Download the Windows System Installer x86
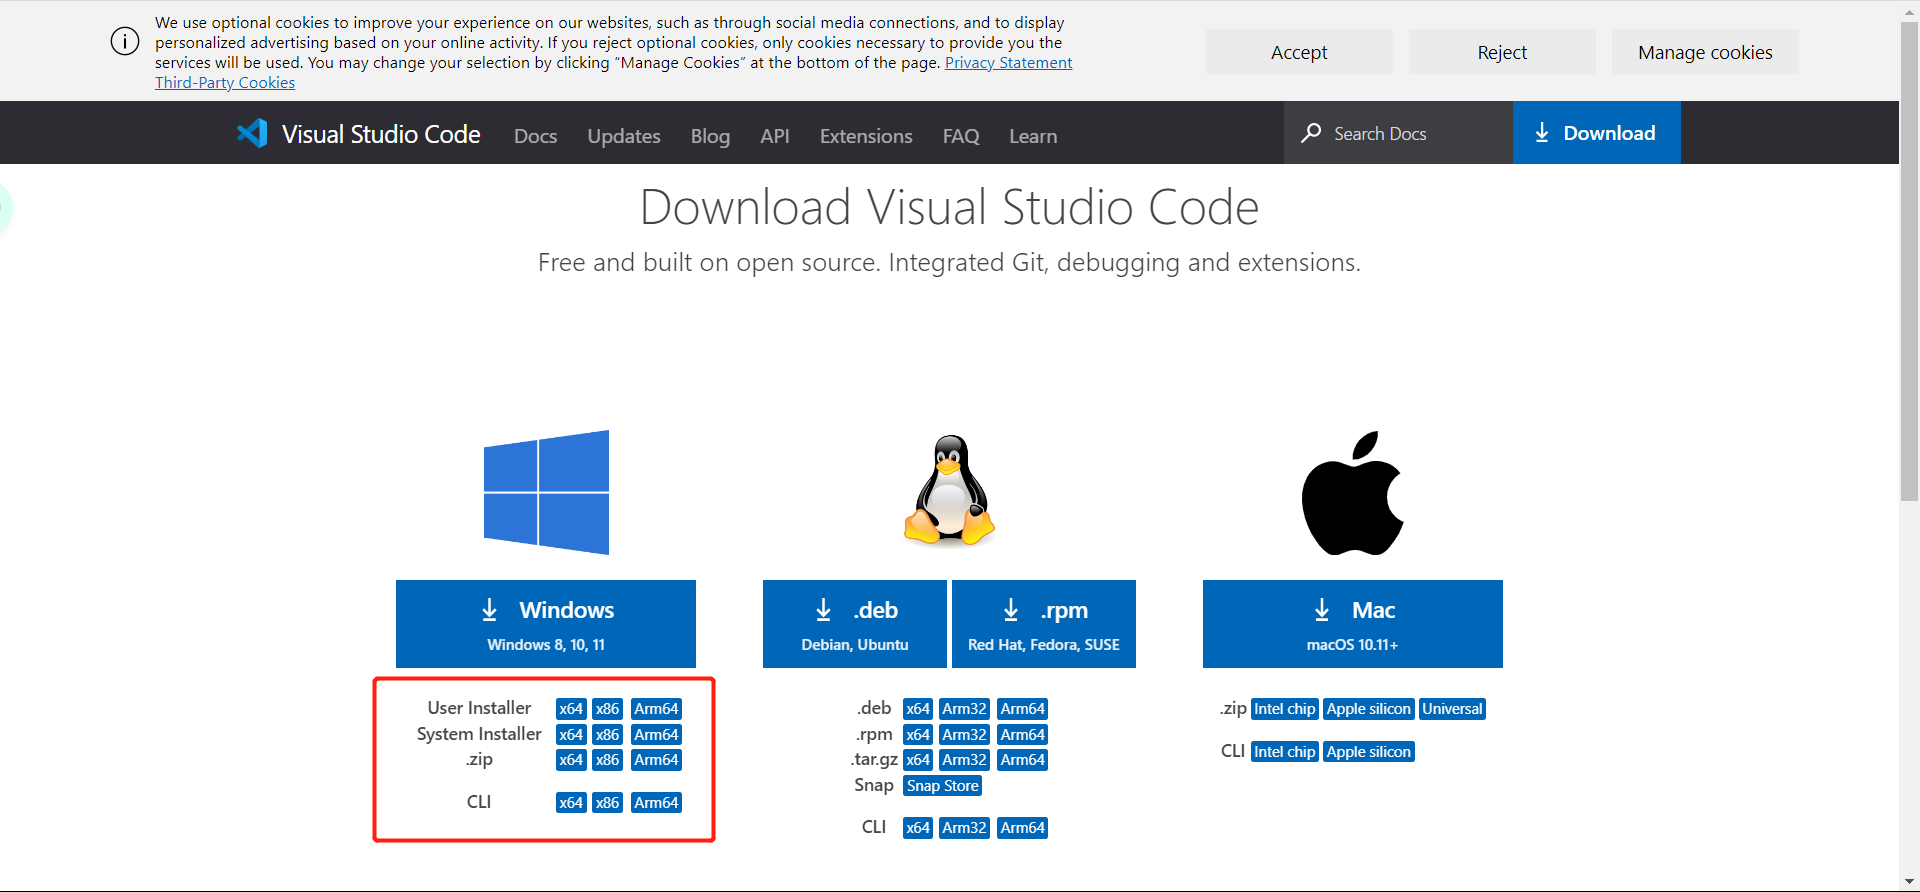Screen dimensions: 1920x892 tap(608, 735)
